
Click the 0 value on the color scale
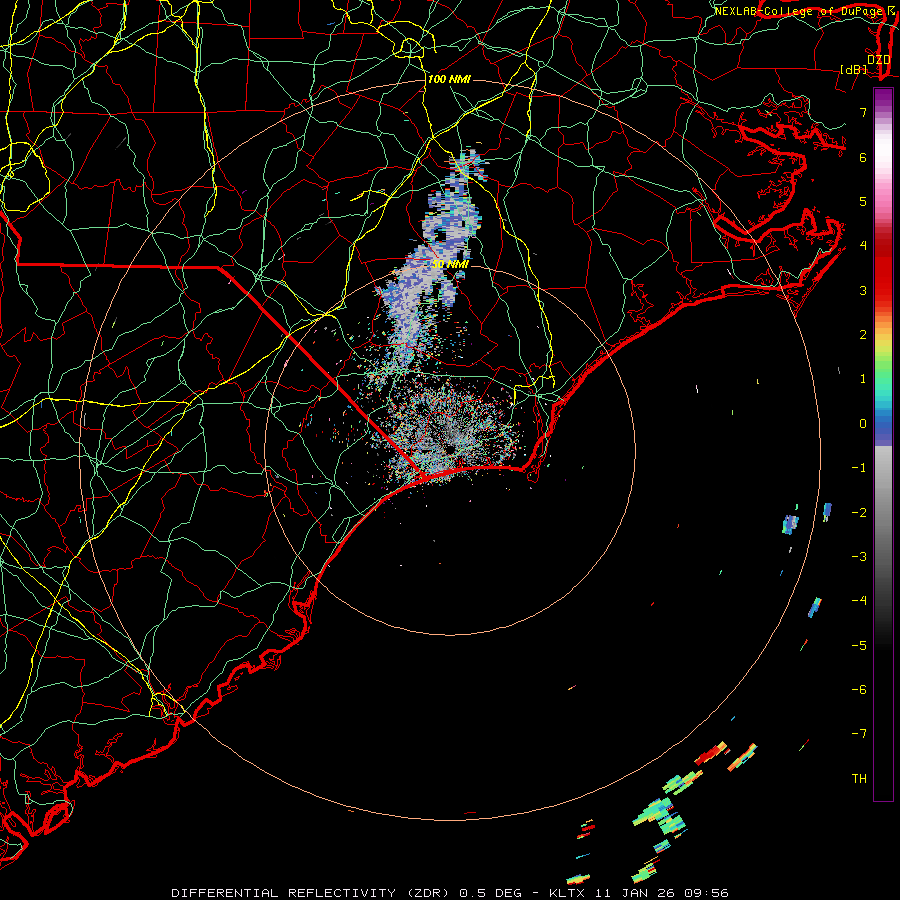(863, 424)
